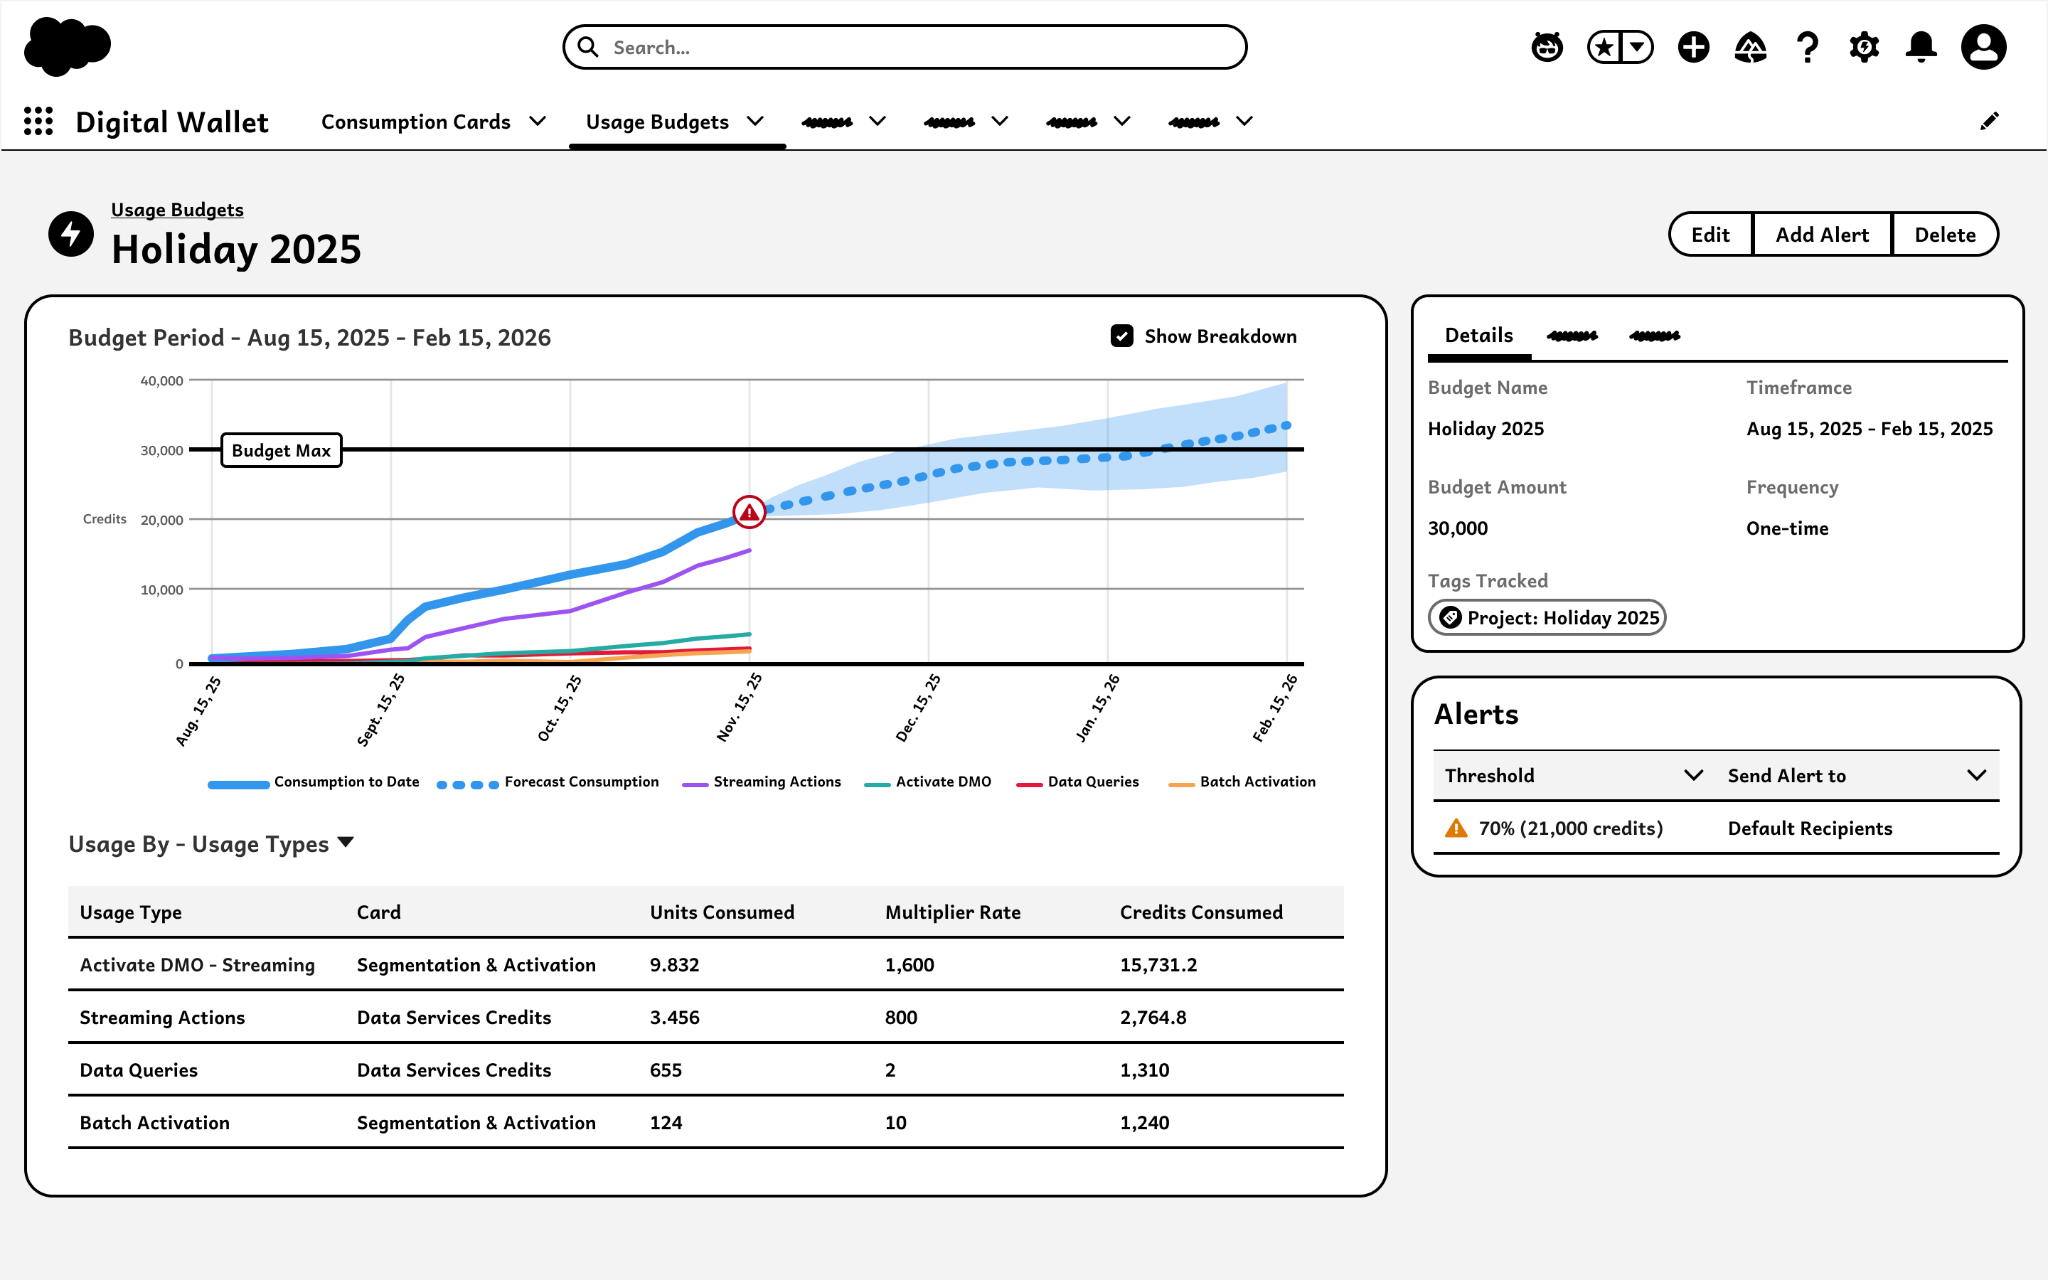This screenshot has height=1280, width=2048.
Task: Click the pencil edit navigation icon
Action: point(1990,121)
